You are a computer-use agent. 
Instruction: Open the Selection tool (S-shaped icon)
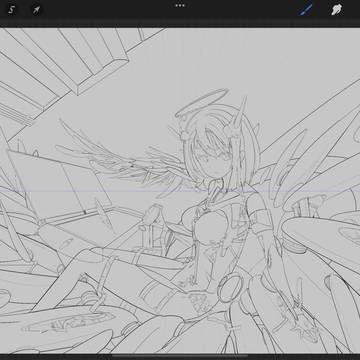[x=12, y=10]
